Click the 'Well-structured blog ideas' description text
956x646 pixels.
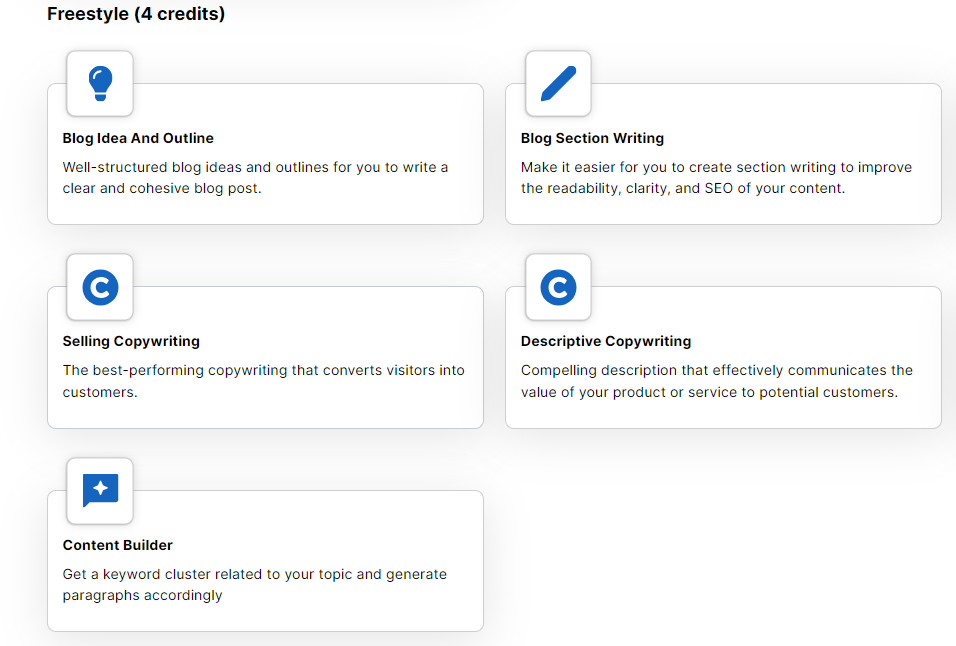pos(255,177)
